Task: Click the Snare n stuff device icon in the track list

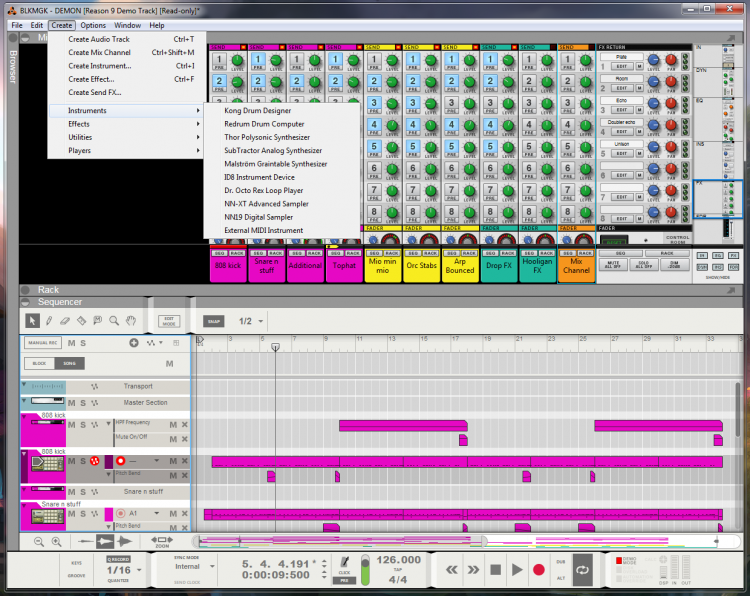Action: coord(47,516)
